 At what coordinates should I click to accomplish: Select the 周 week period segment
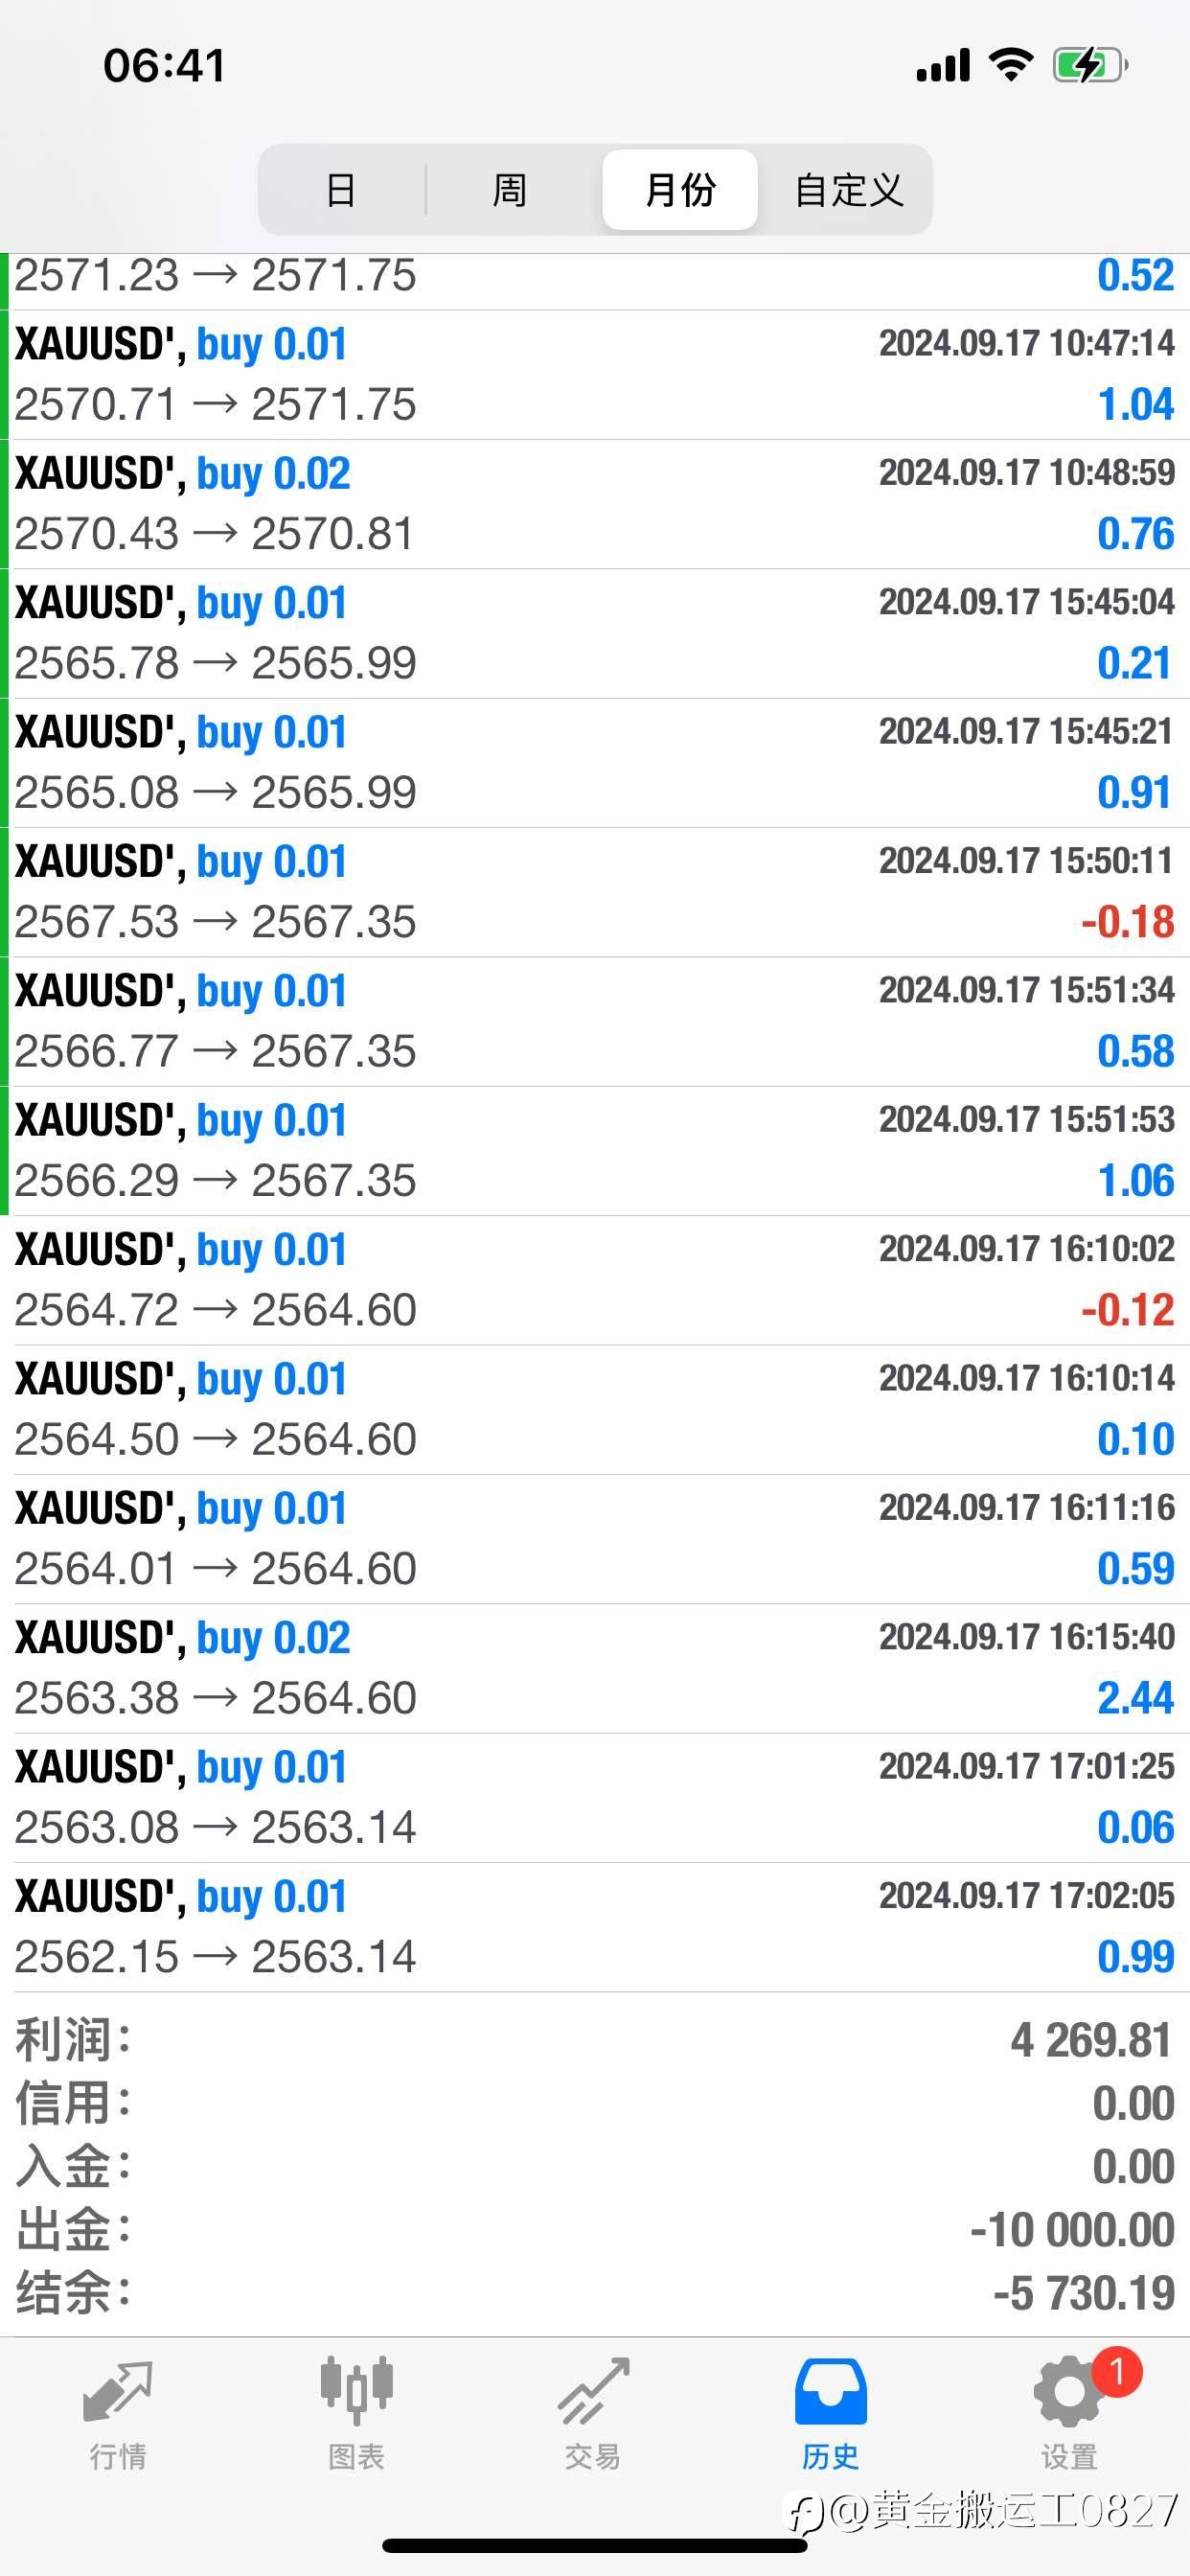510,190
